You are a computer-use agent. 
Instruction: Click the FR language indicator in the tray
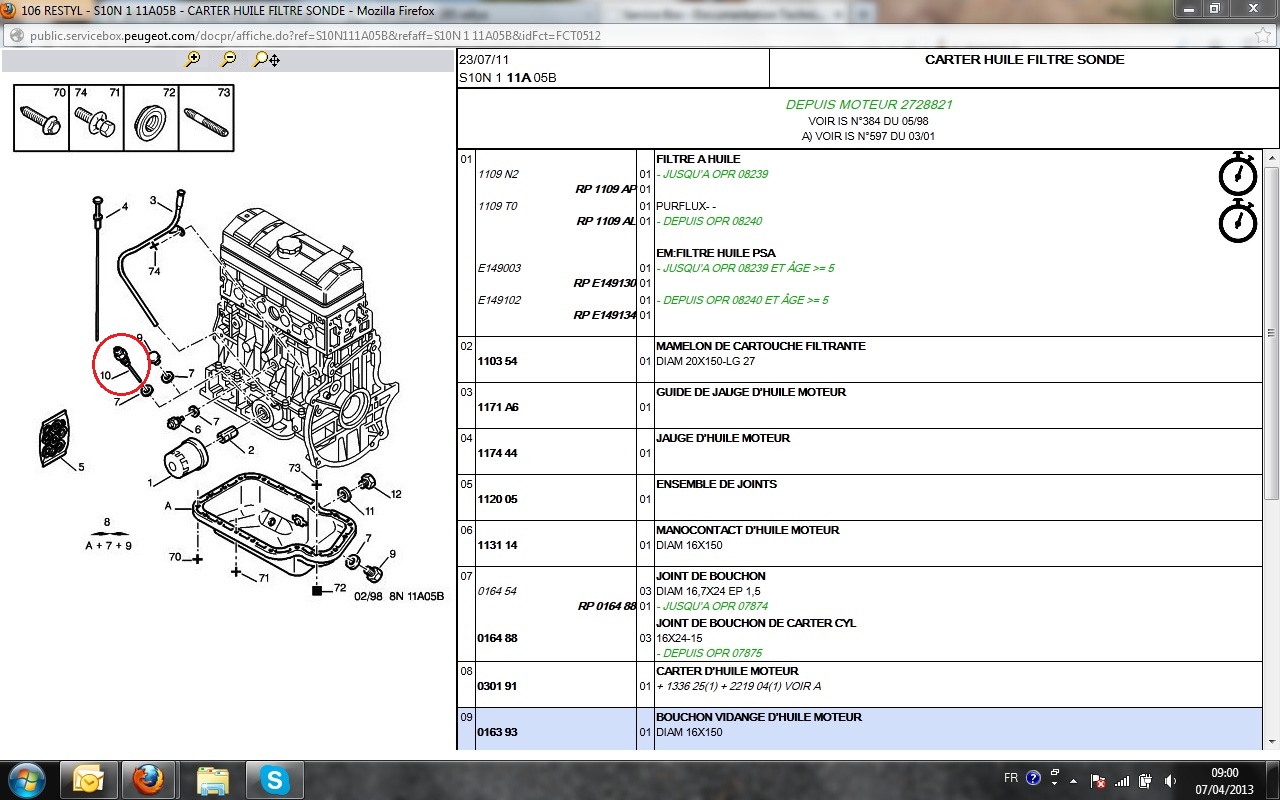[x=1010, y=778]
